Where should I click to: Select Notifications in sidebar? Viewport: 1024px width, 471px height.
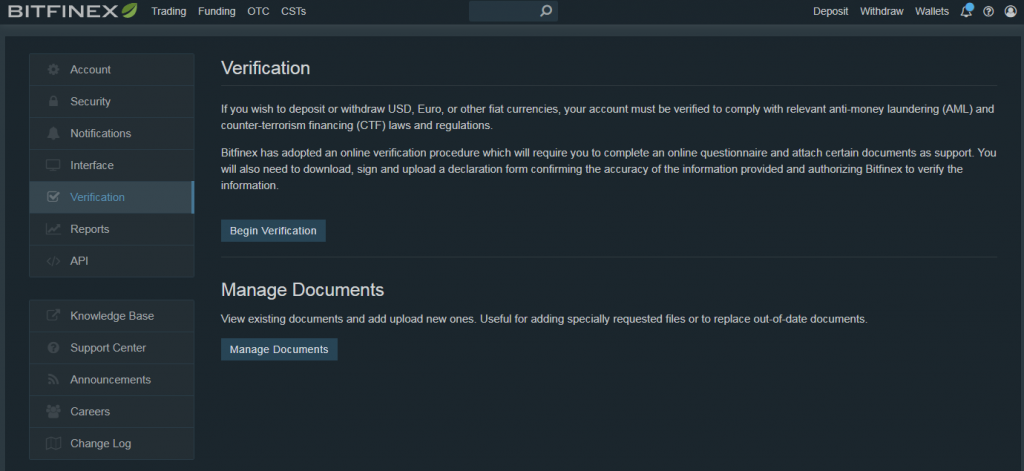112,133
